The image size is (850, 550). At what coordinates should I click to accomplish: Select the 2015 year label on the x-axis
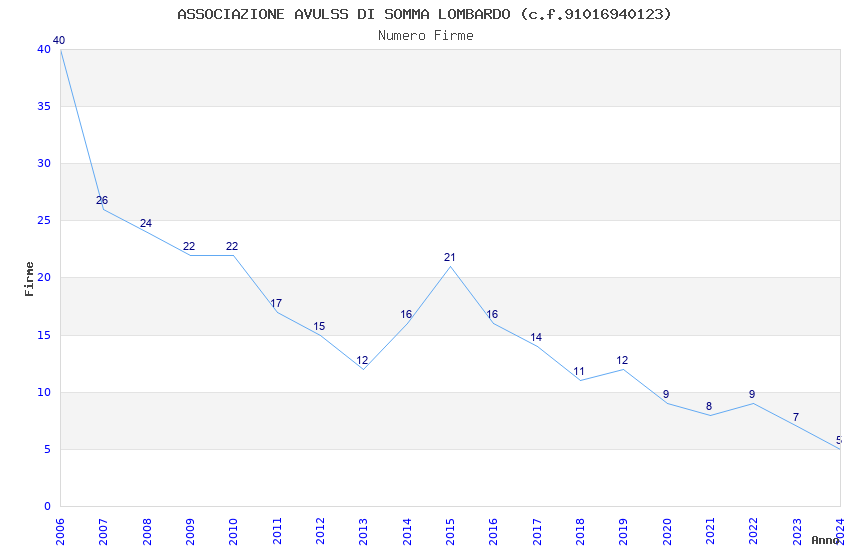click(x=450, y=532)
